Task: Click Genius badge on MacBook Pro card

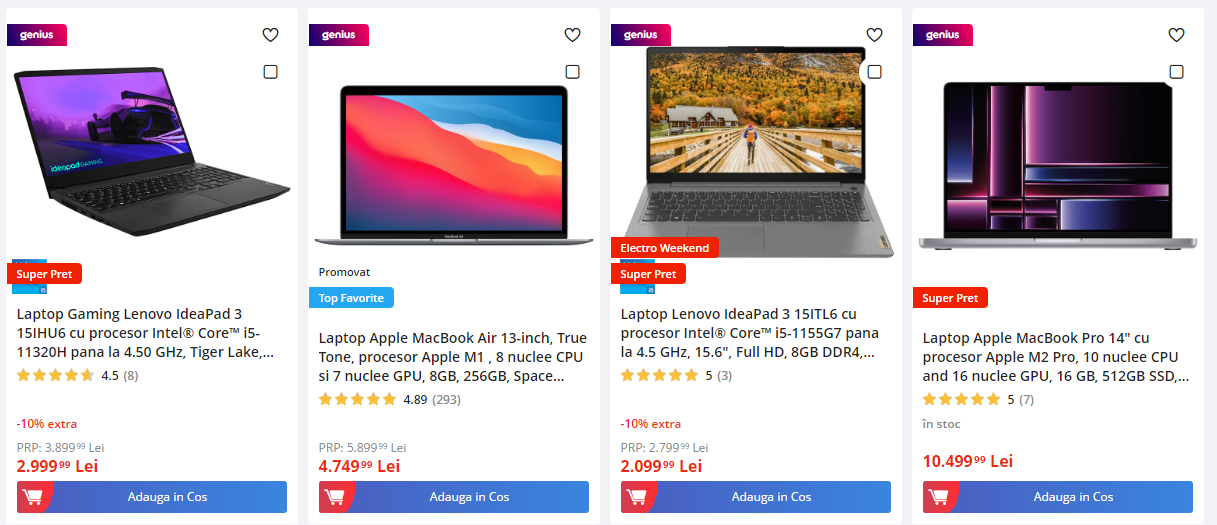Action: click(x=943, y=35)
